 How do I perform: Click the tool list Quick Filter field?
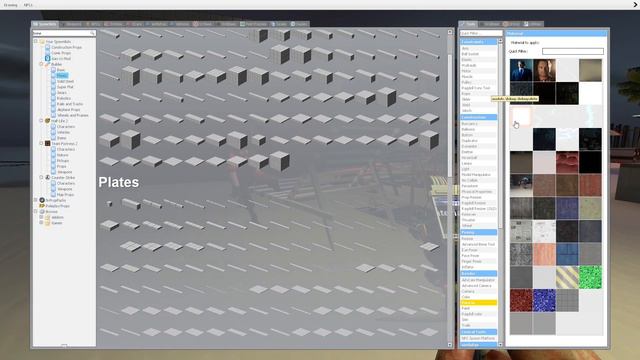[x=481, y=33]
